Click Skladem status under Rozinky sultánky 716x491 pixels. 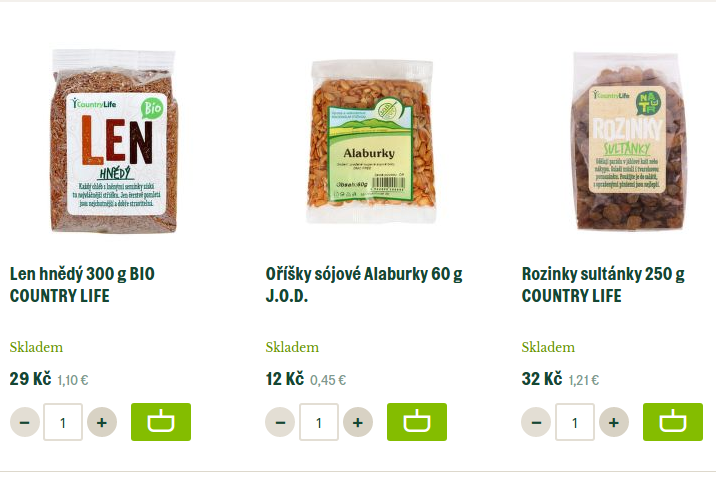tap(548, 347)
